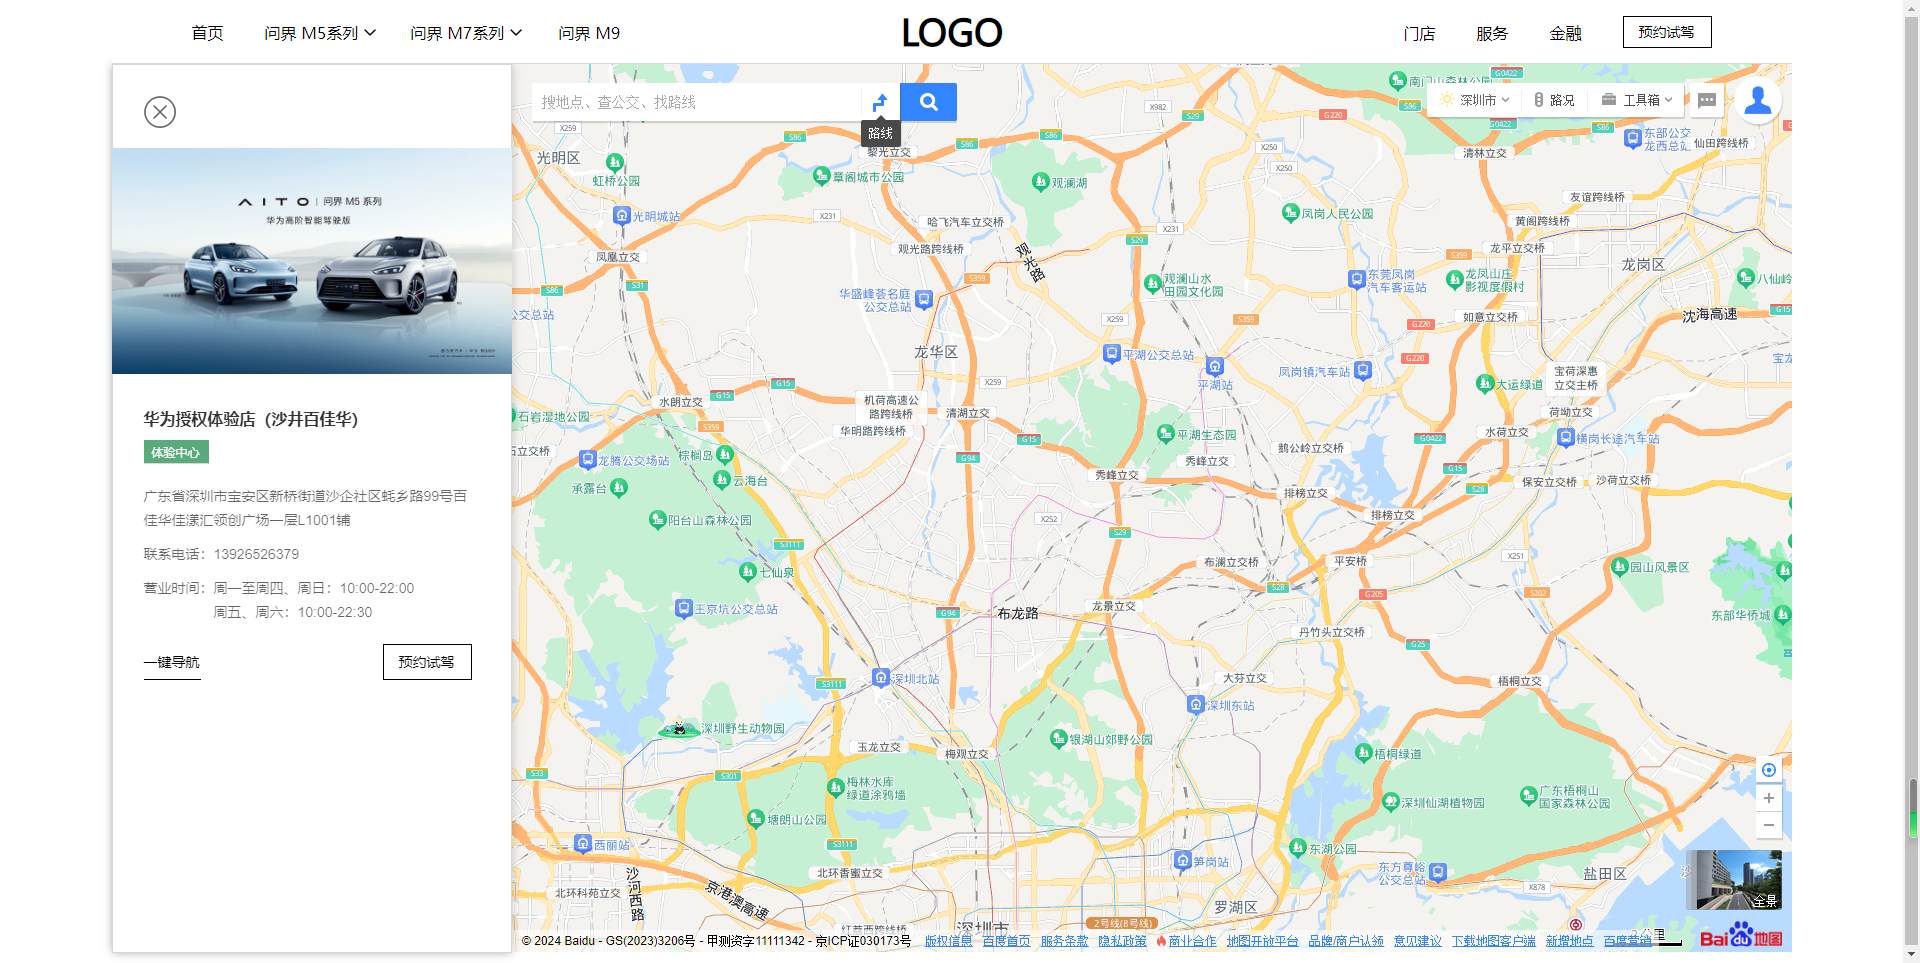Click the map search input field

696,102
